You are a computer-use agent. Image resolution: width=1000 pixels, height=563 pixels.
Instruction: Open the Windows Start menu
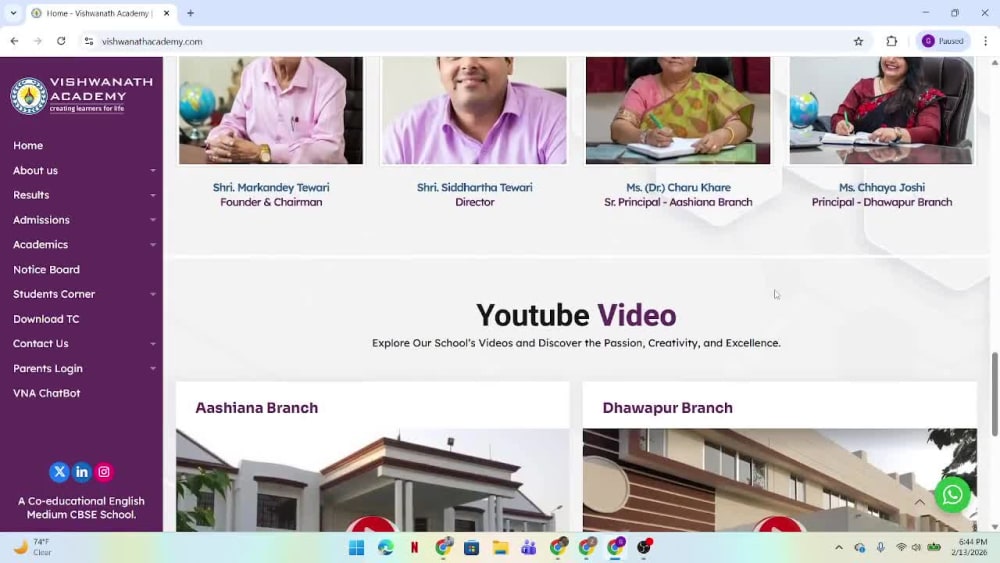tap(357, 547)
